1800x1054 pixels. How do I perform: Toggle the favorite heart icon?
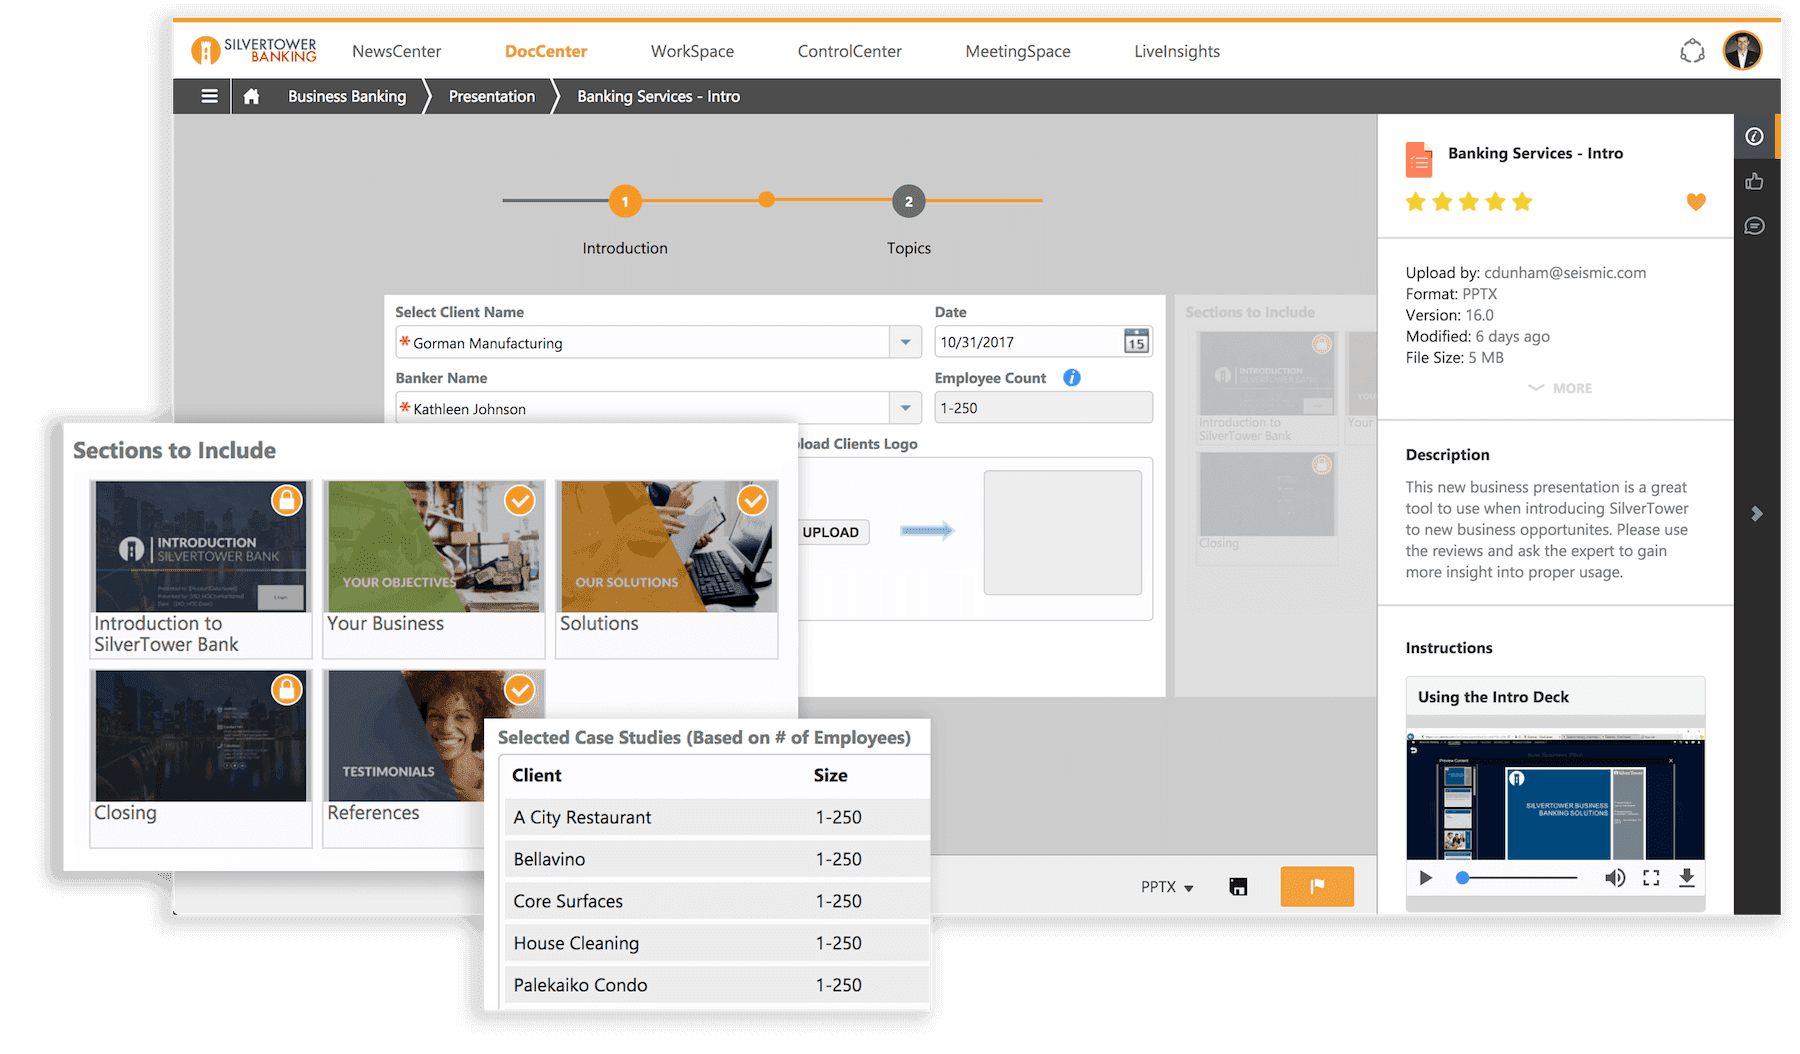1696,202
